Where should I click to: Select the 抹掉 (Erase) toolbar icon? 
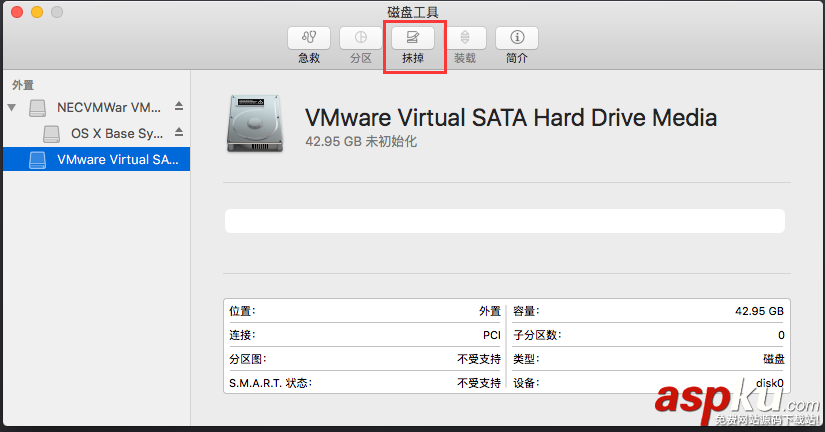(x=413, y=38)
